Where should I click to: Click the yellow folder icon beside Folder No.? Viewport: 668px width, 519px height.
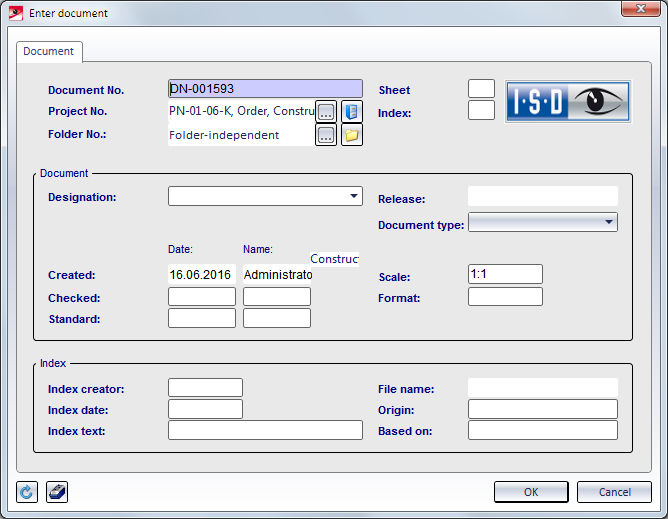pyautogui.click(x=351, y=135)
